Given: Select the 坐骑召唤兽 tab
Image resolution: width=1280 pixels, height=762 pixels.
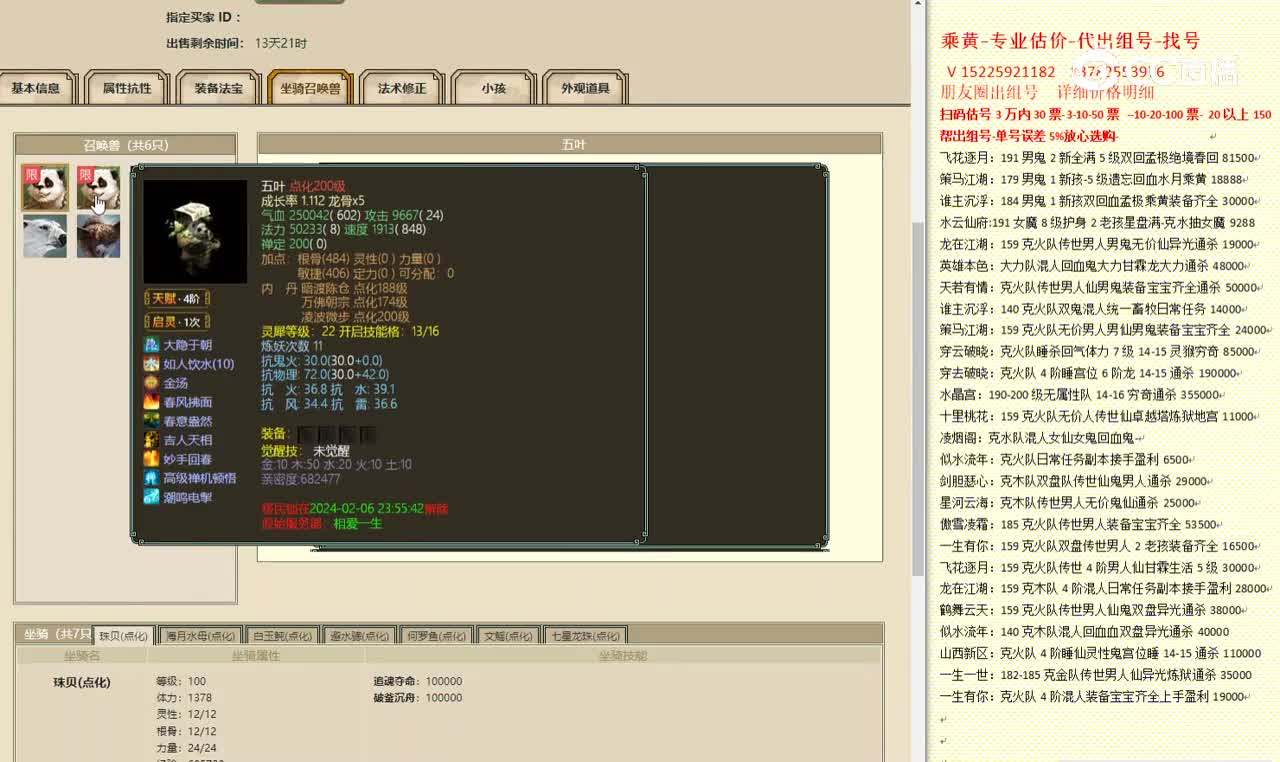Looking at the screenshot, I should pyautogui.click(x=310, y=88).
